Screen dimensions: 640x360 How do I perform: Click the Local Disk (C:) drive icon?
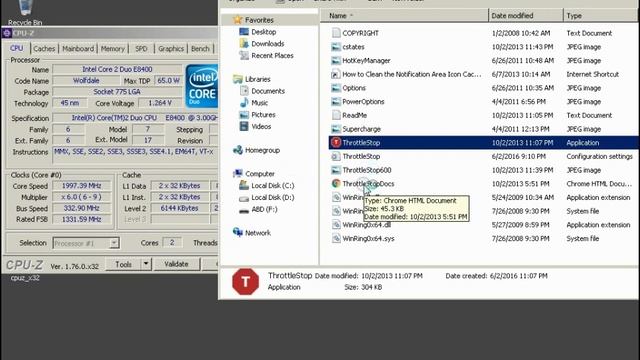click(x=244, y=185)
